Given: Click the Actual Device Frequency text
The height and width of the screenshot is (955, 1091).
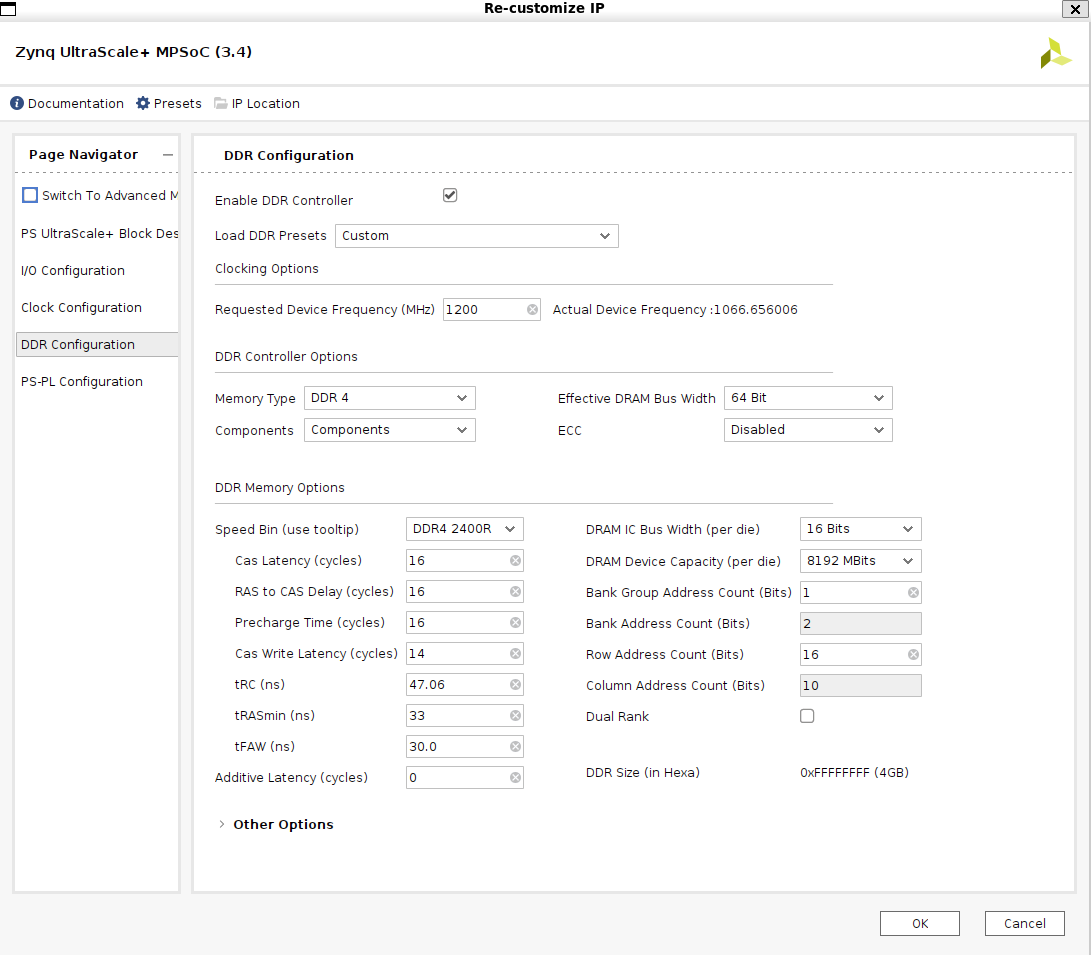Looking at the screenshot, I should click(x=675, y=310).
